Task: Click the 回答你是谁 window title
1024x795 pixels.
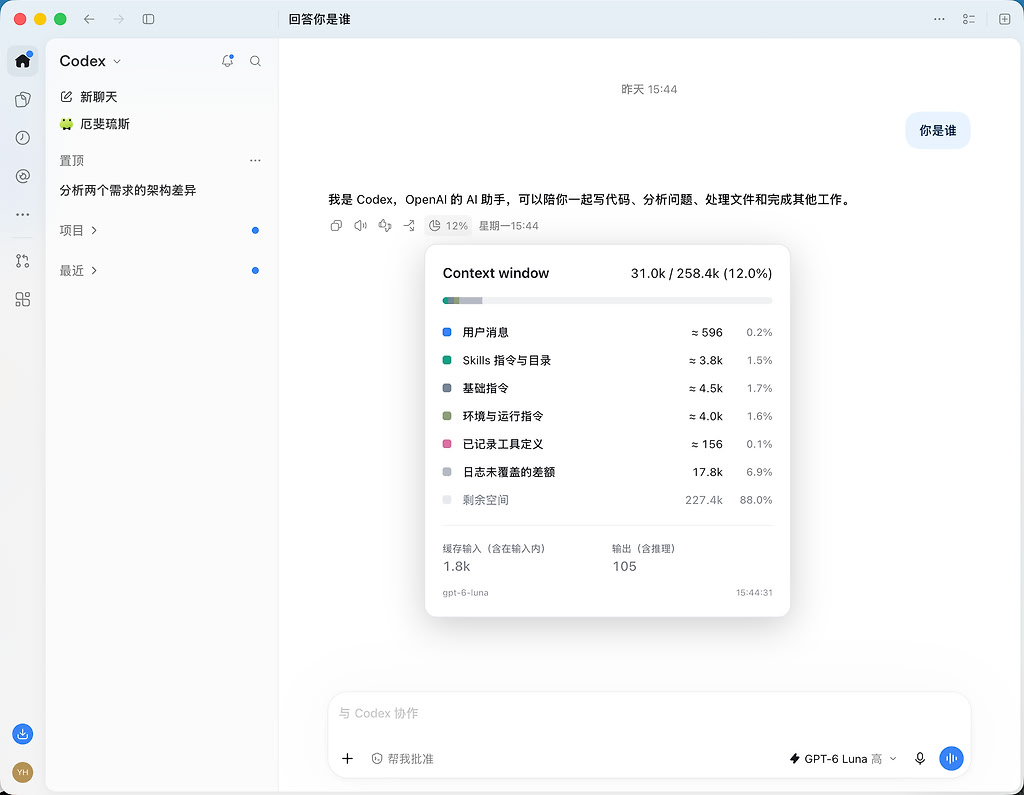Action: (x=319, y=19)
